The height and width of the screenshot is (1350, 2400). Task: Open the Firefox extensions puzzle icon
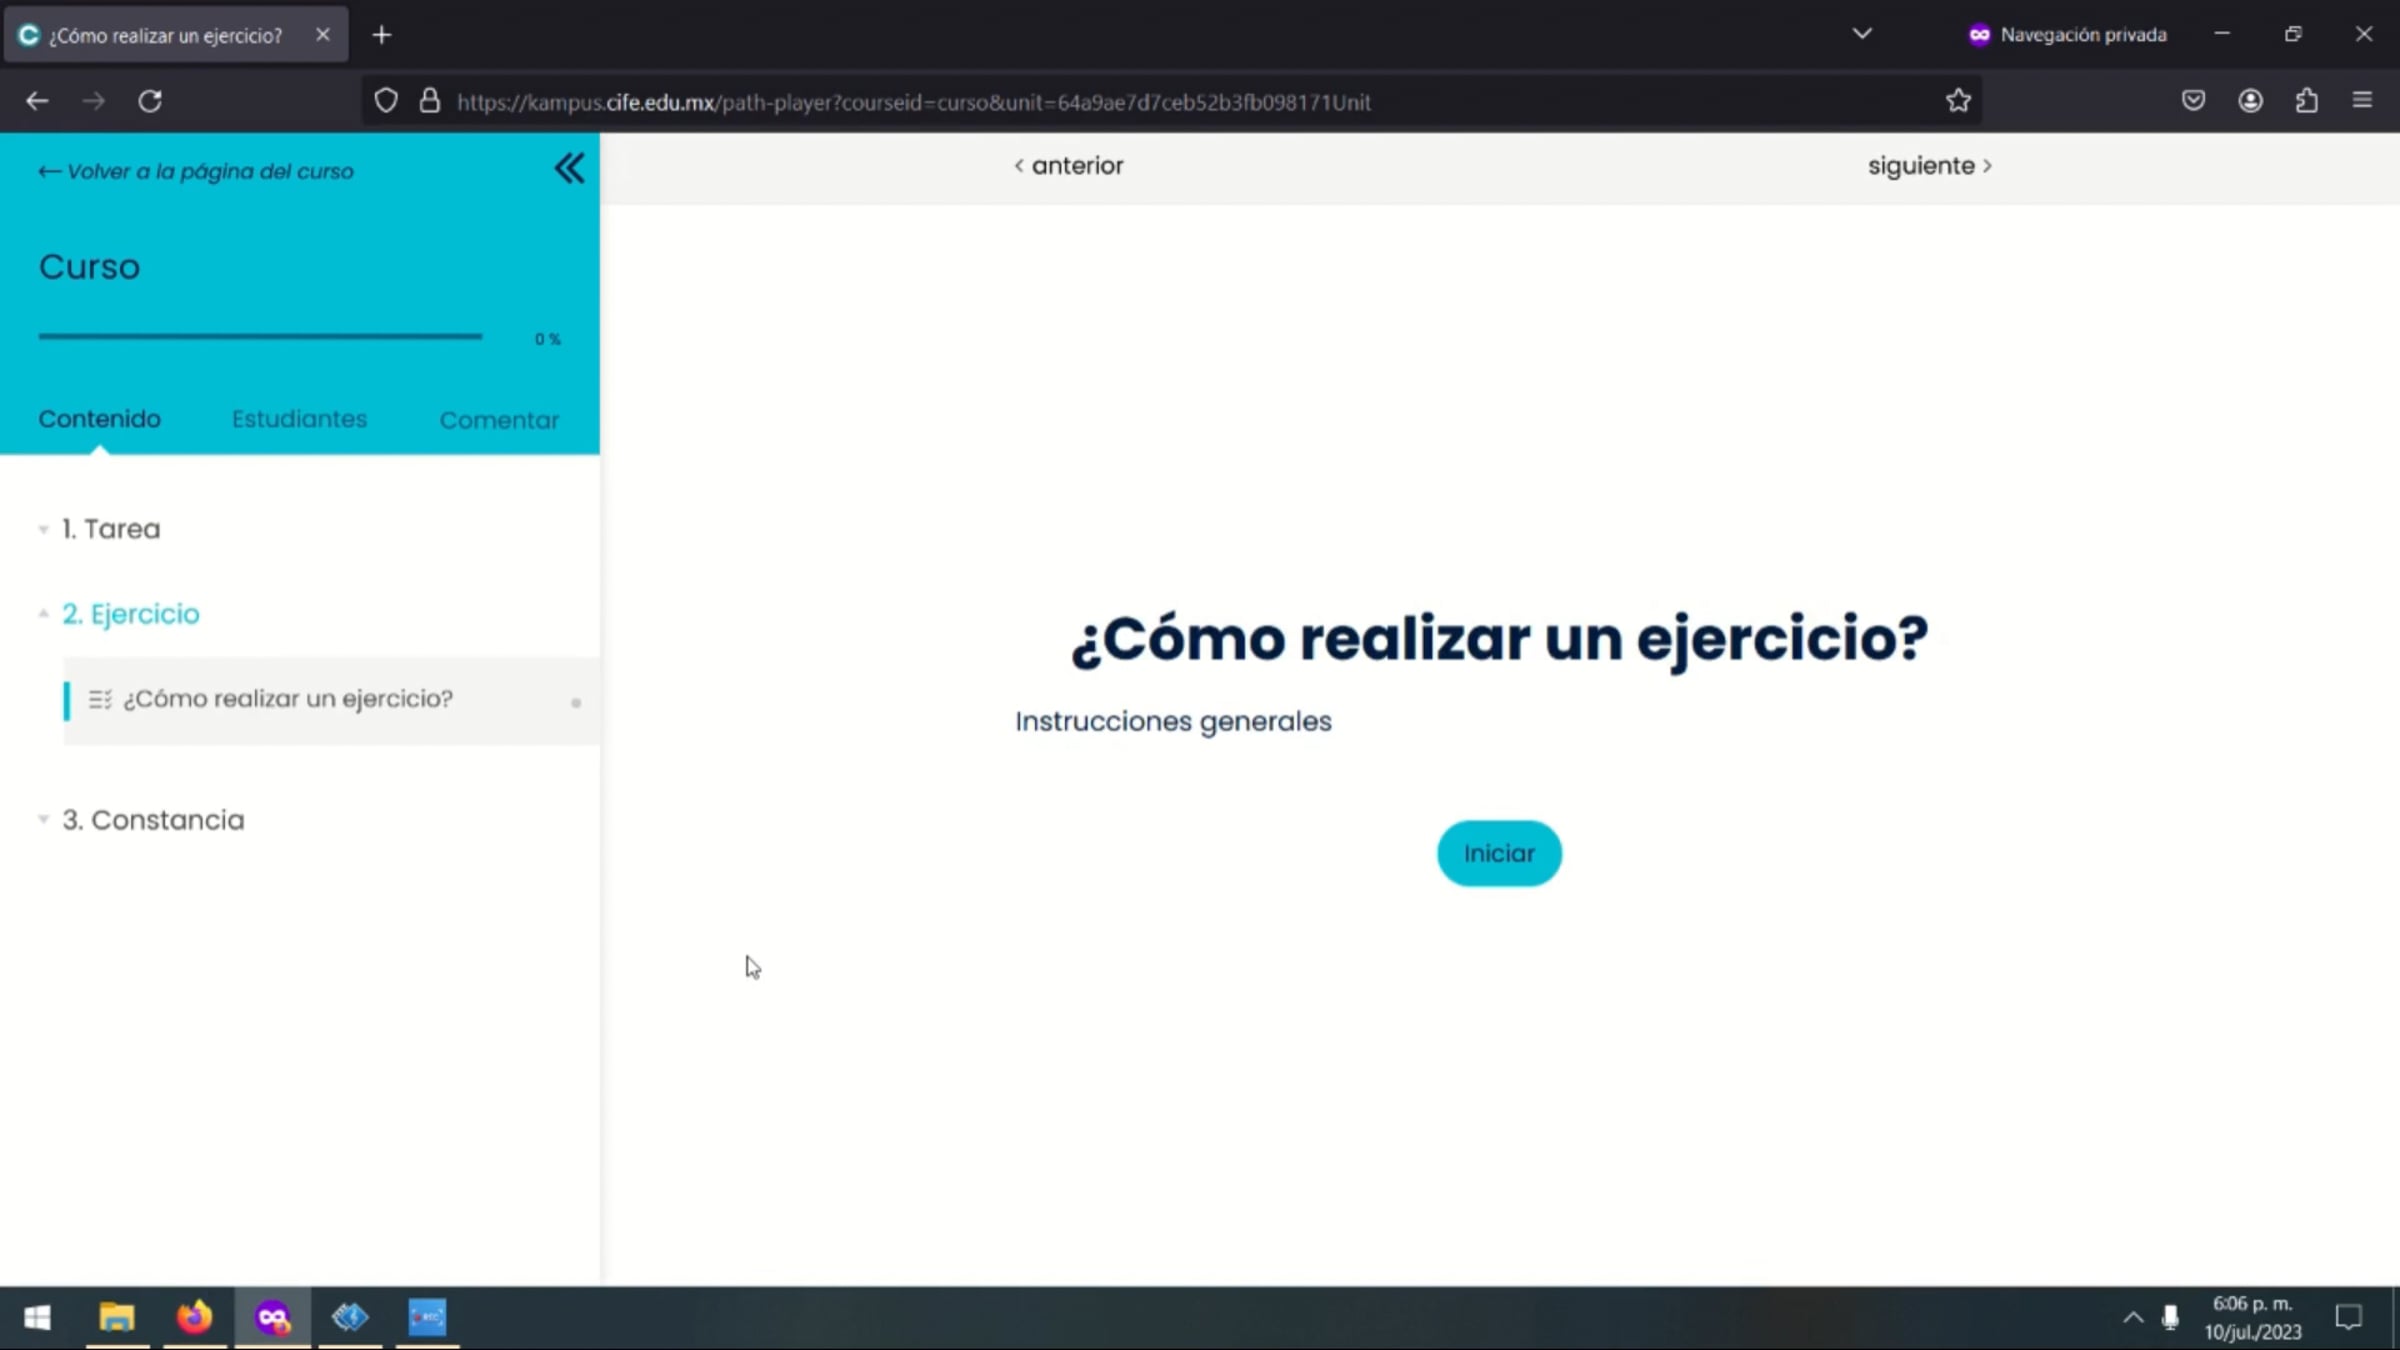(2307, 101)
